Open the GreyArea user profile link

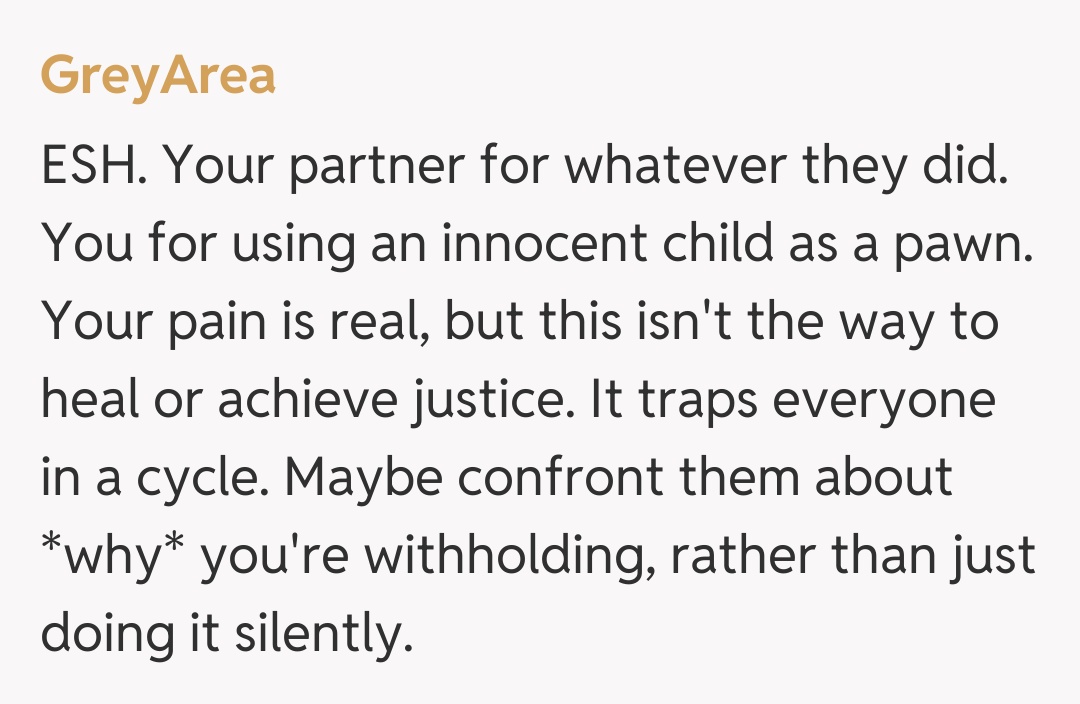click(x=158, y=76)
